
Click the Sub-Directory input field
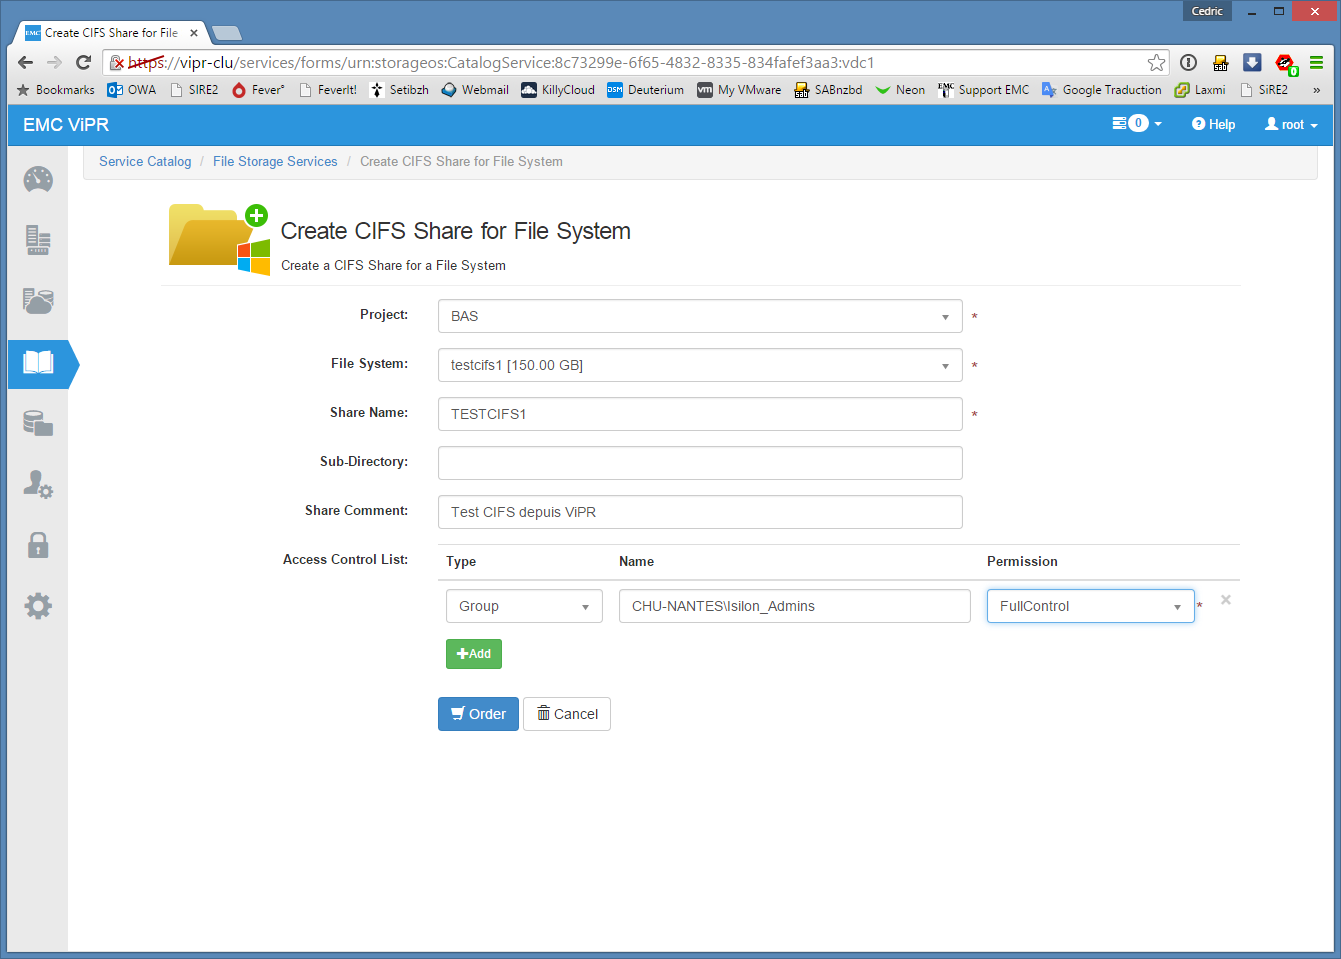(699, 463)
